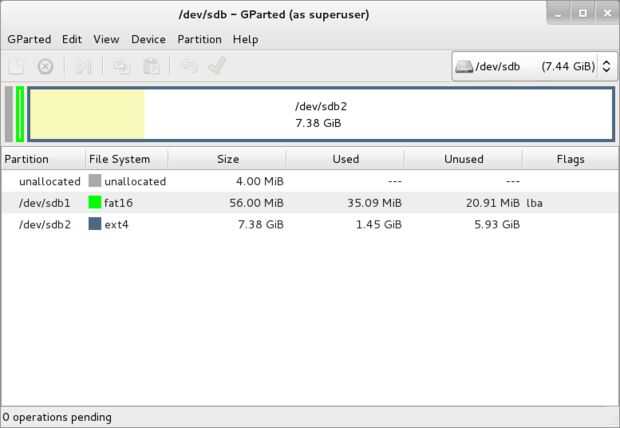Click the New partition toolbar icon
This screenshot has width=620, height=428.
pyautogui.click(x=16, y=66)
